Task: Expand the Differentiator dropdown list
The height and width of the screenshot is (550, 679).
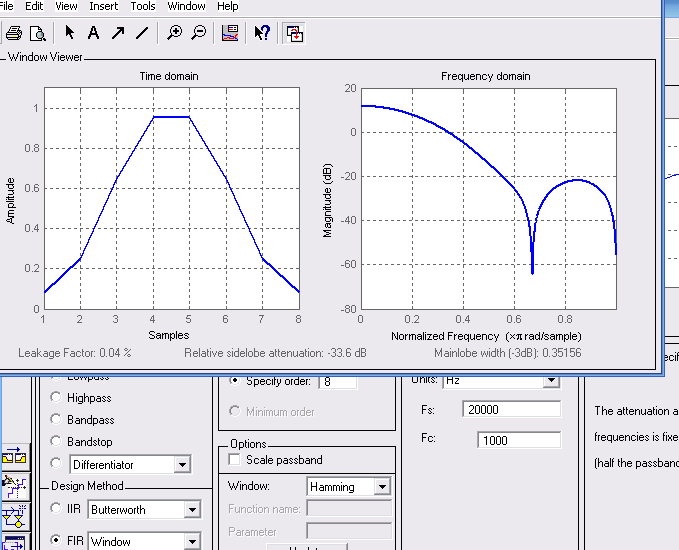Action: point(181,465)
